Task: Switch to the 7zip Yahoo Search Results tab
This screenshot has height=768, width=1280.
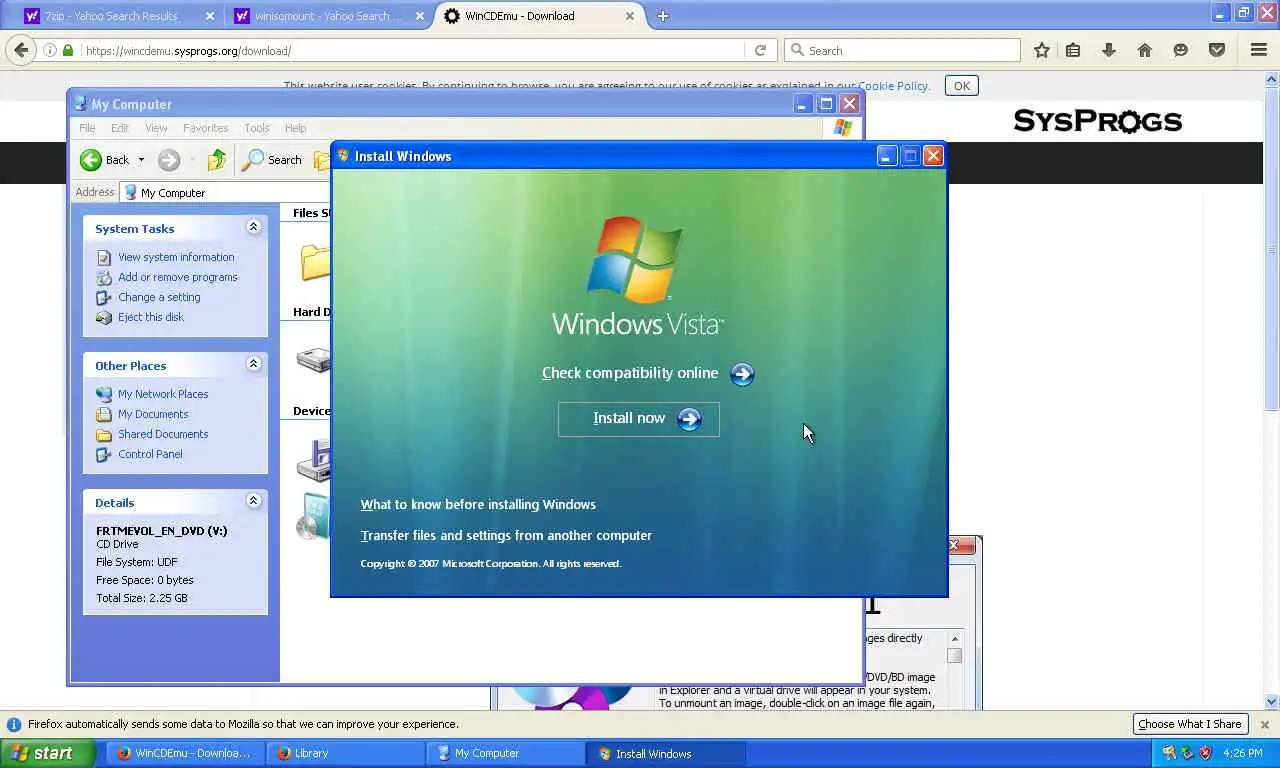Action: point(119,16)
